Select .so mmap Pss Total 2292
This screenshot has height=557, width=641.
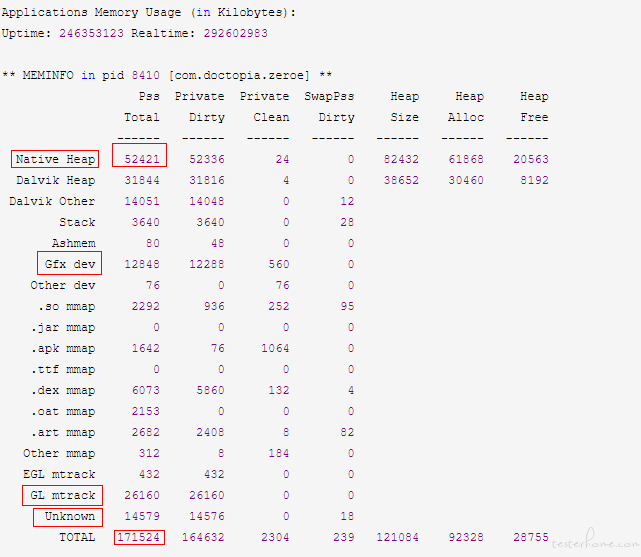pyautogui.click(x=146, y=306)
